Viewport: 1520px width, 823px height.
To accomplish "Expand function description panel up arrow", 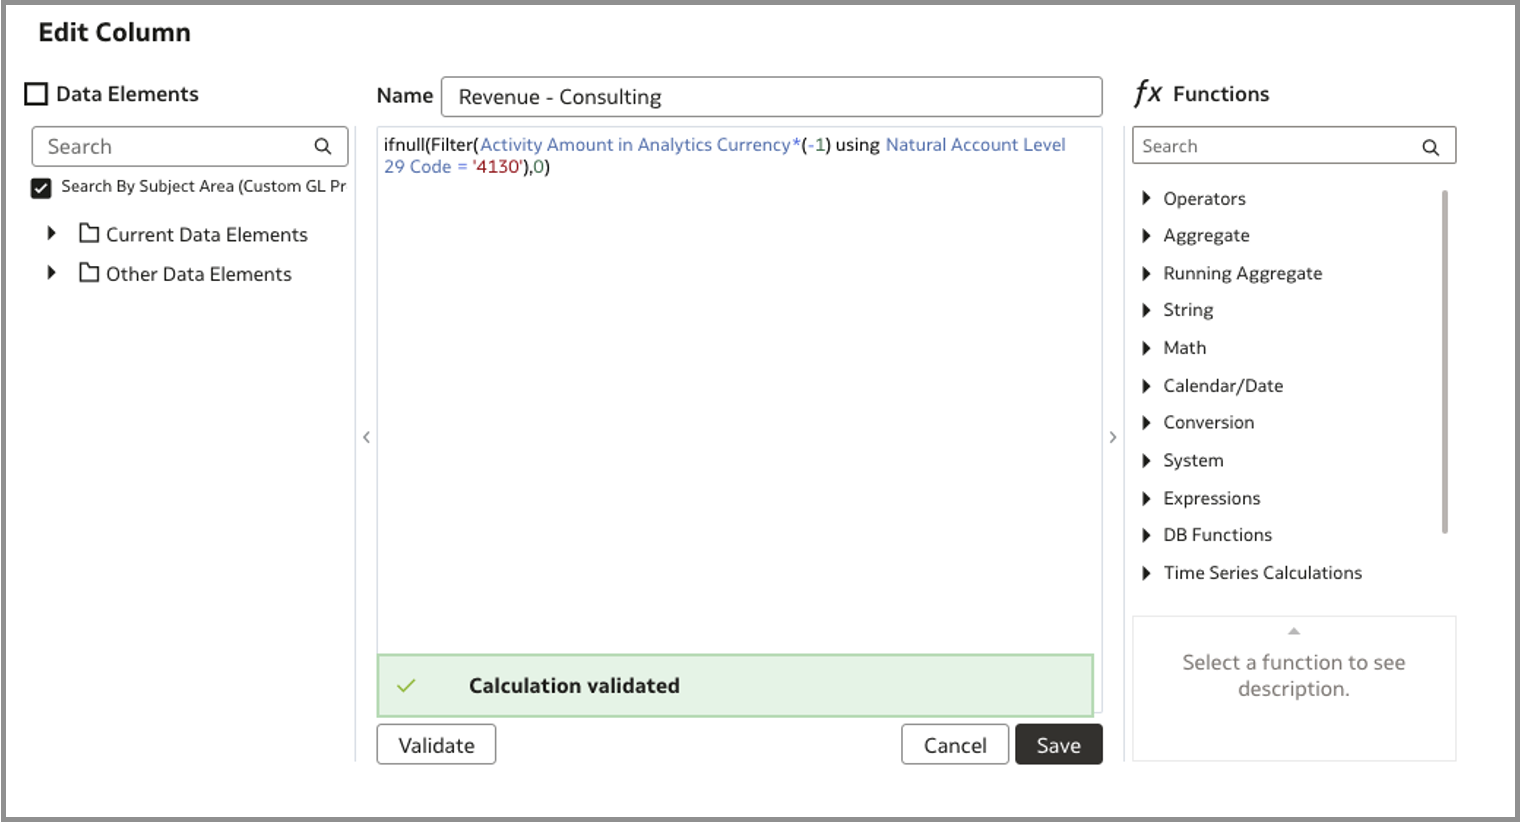I will pos(1294,631).
